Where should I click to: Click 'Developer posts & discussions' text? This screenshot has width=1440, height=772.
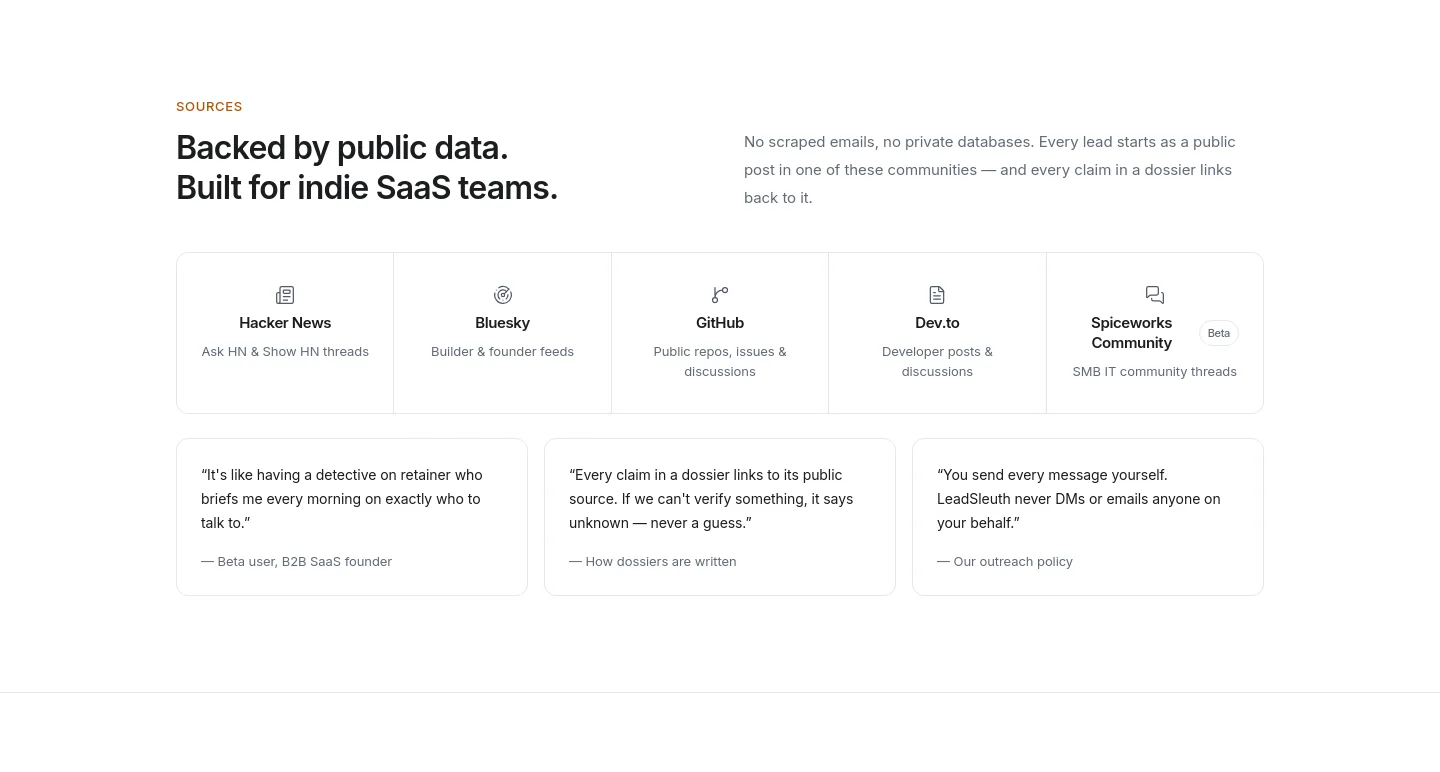point(937,362)
